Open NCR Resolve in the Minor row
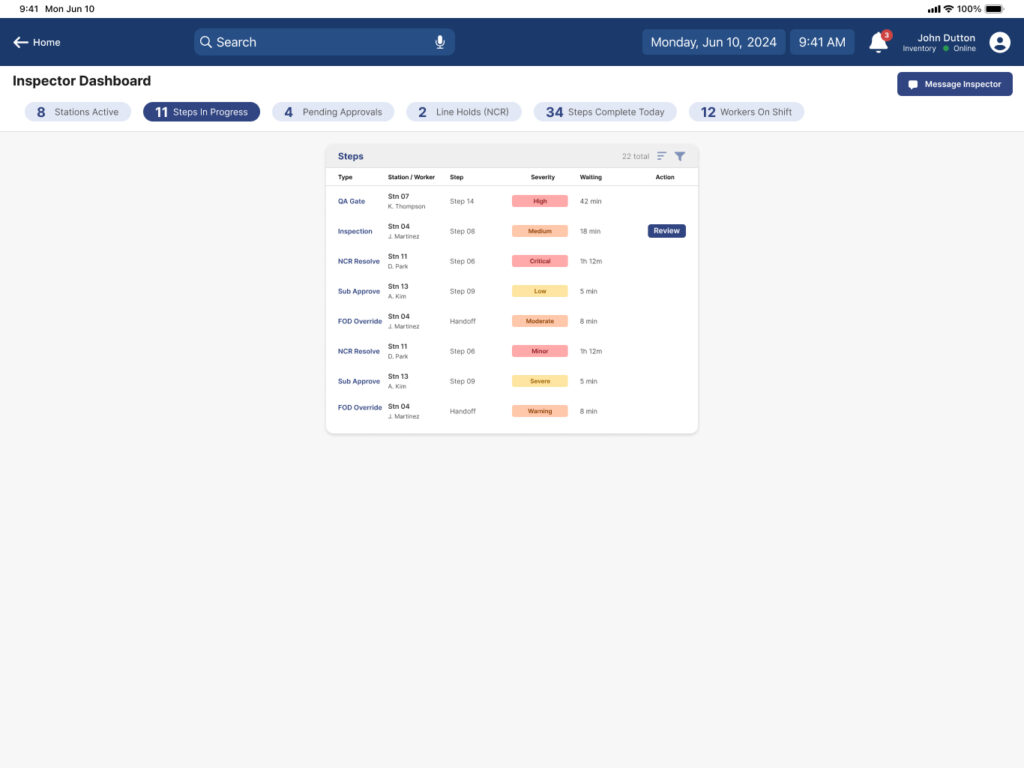The height and width of the screenshot is (768, 1024). click(359, 352)
